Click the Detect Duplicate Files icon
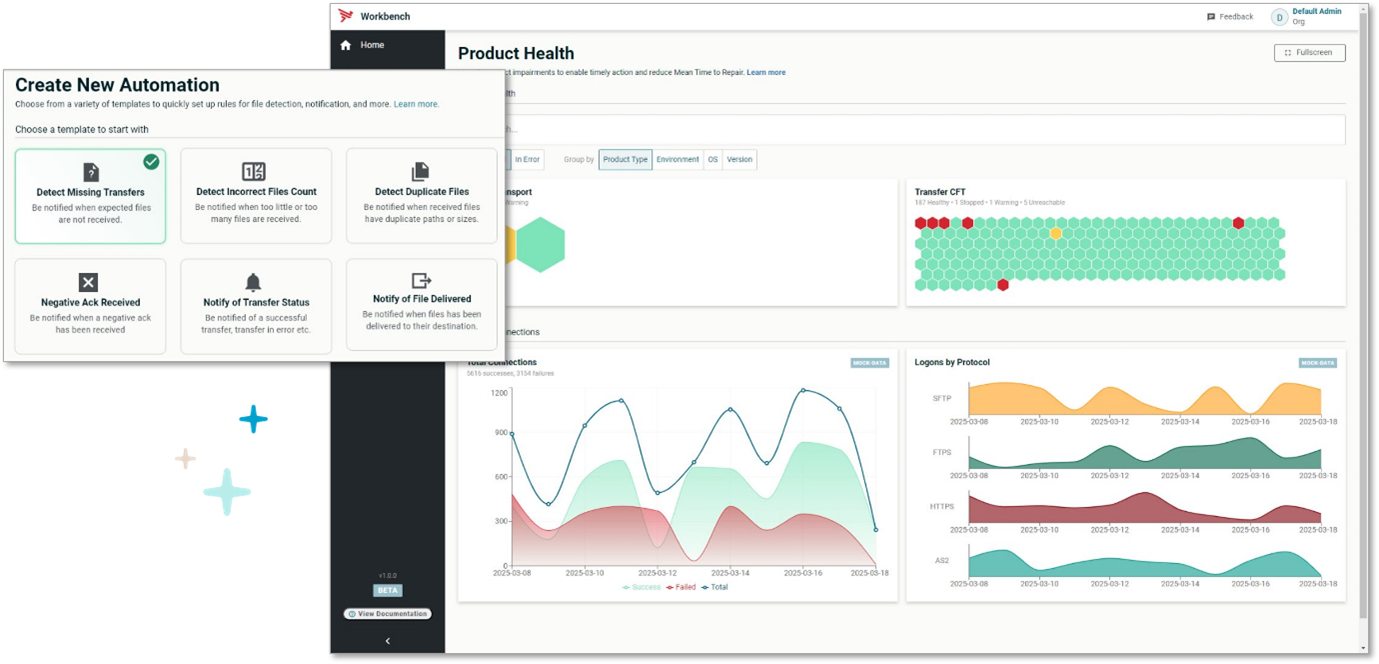 (421, 172)
